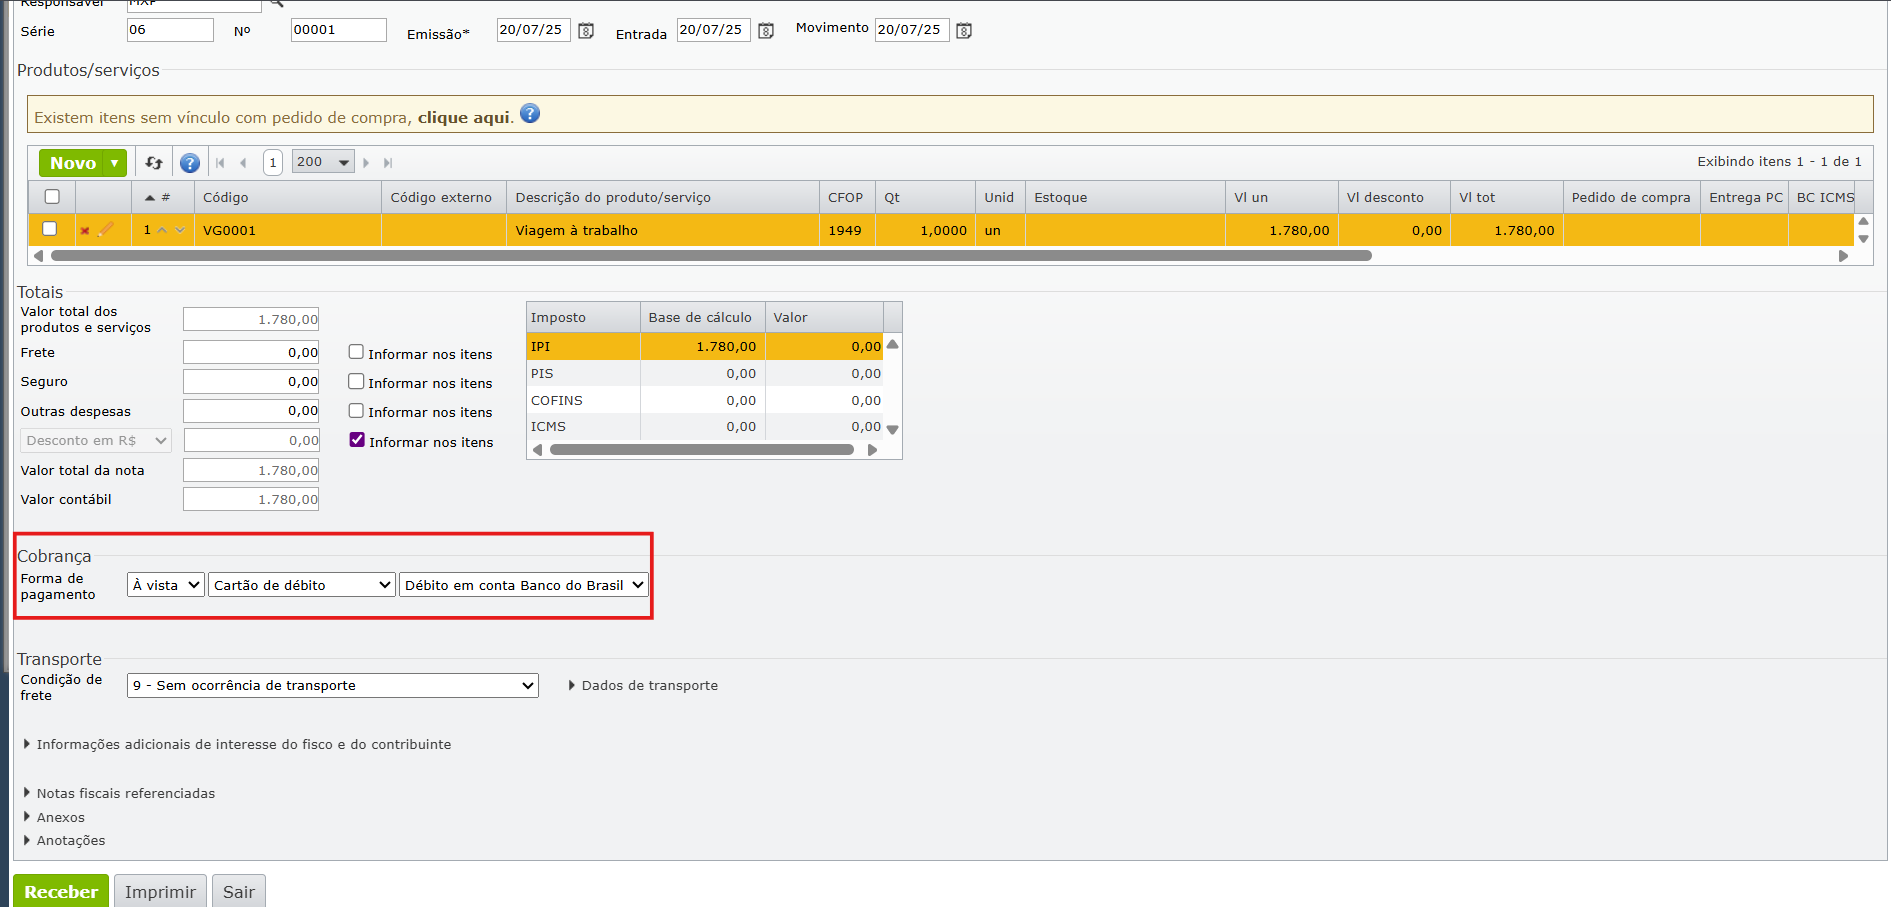Open help in the grid toolbar

coord(190,163)
